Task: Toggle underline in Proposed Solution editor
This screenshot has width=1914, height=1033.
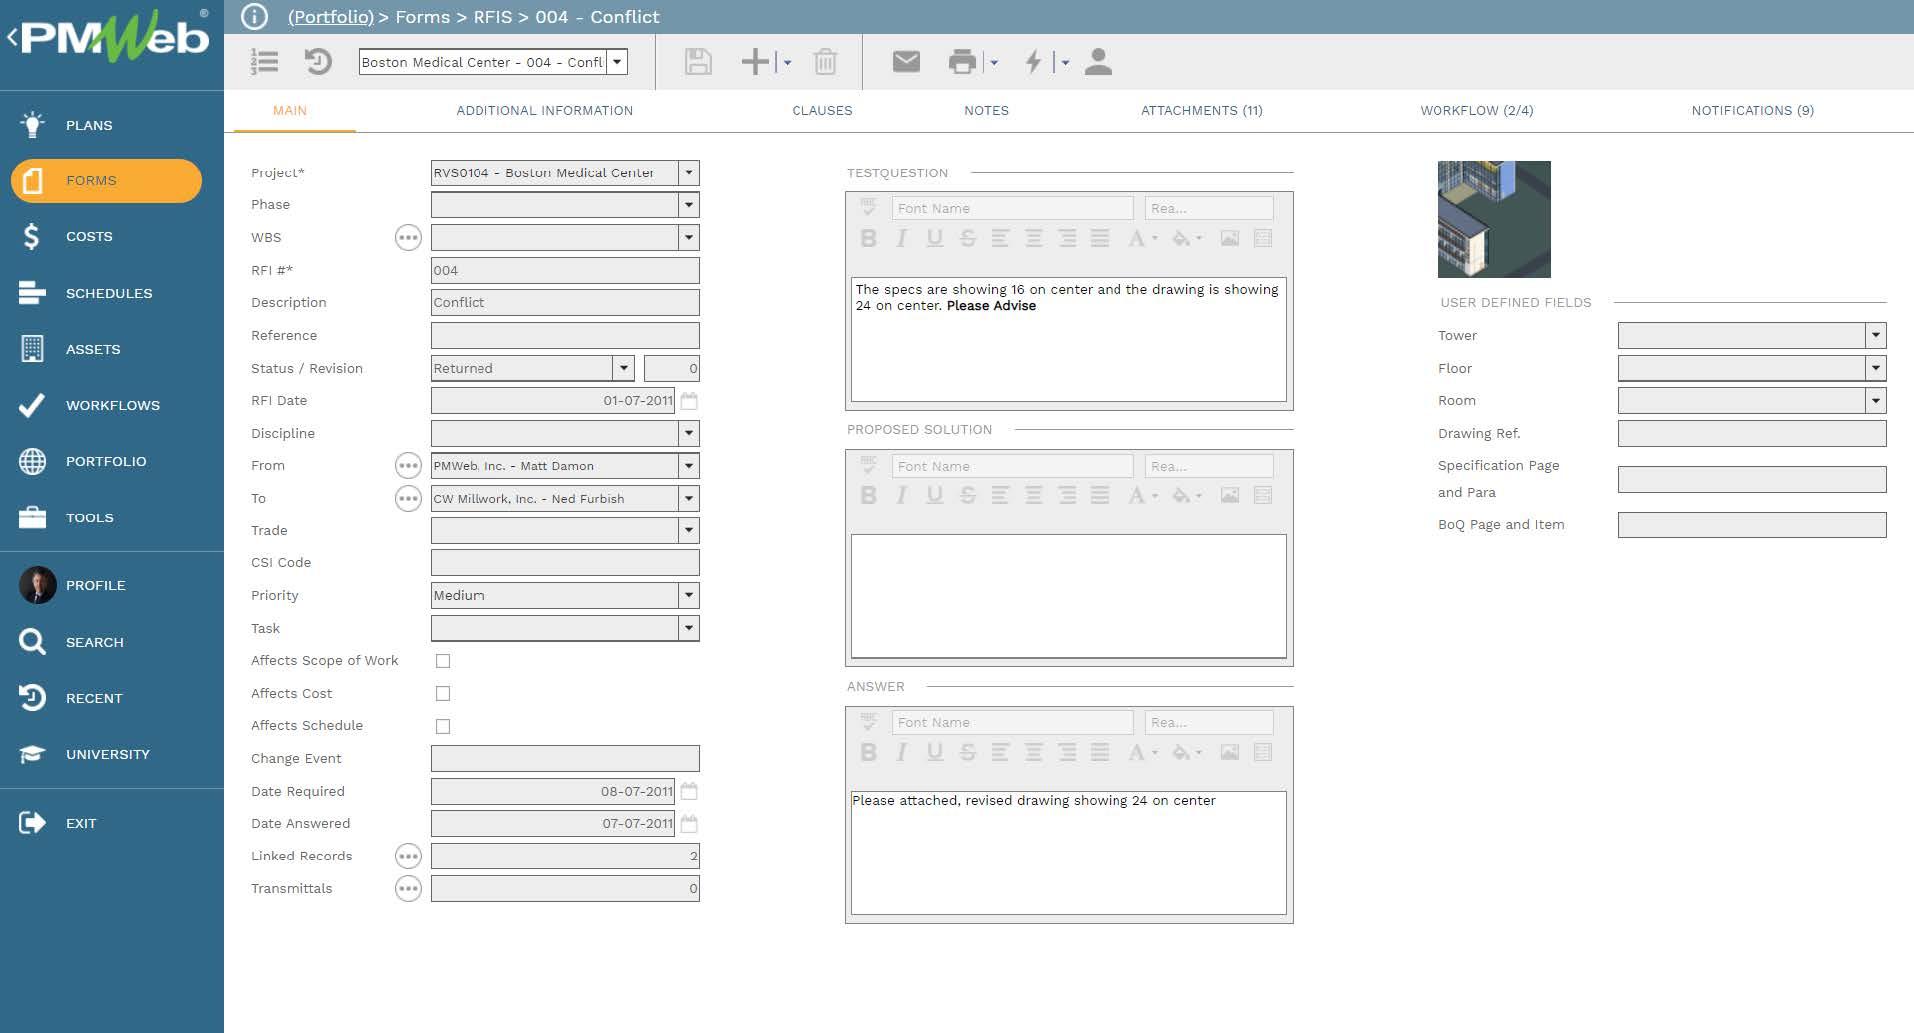Action: pyautogui.click(x=934, y=496)
